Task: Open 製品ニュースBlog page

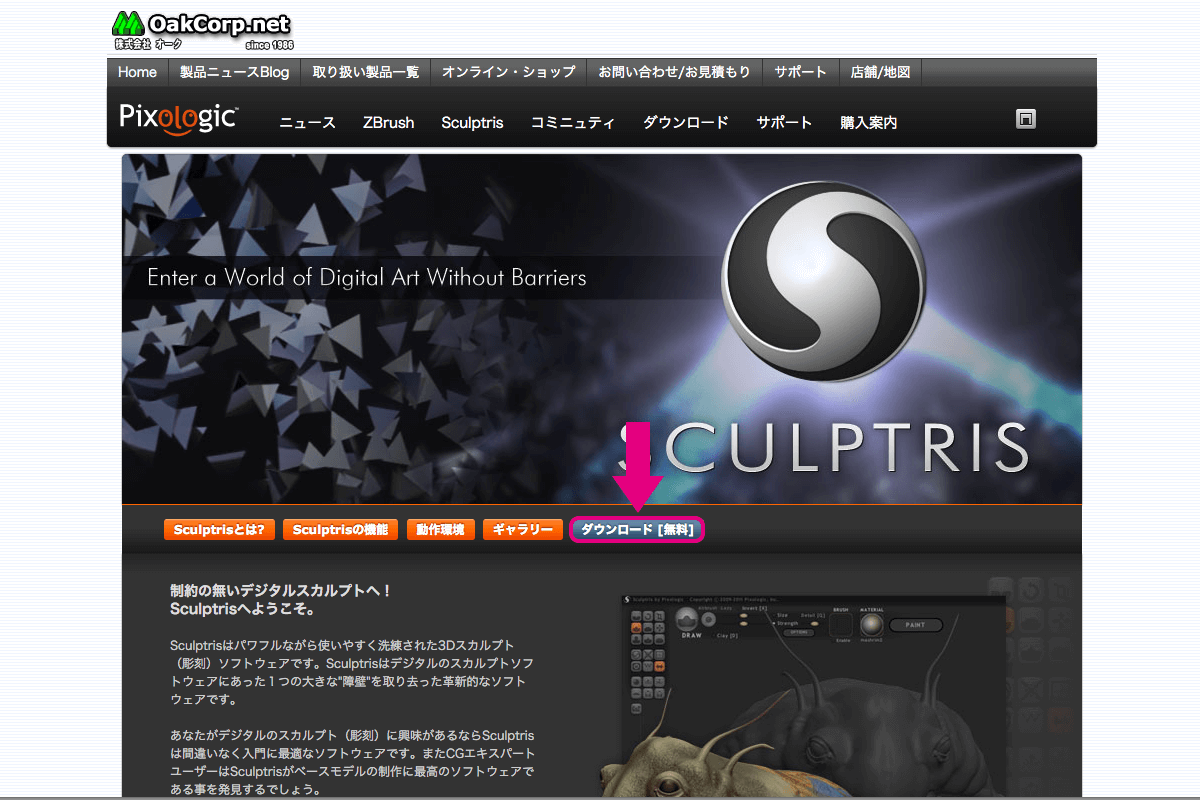Action: pos(234,72)
